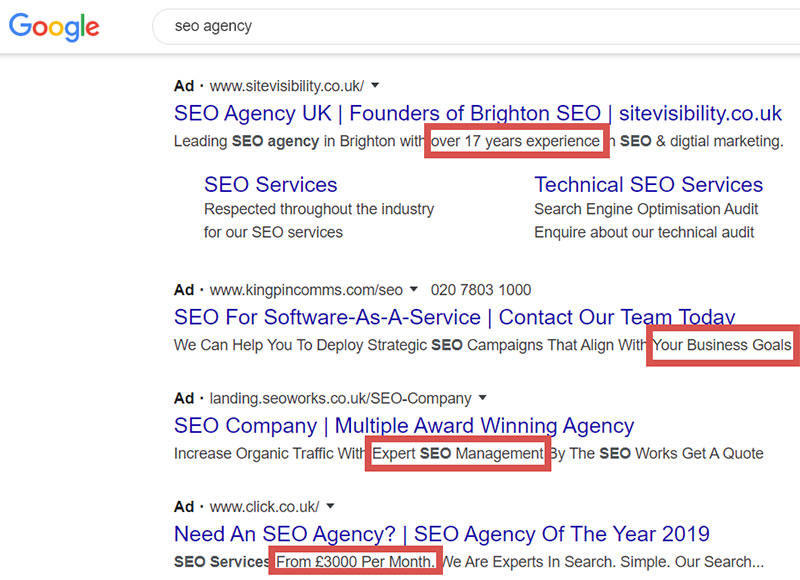Viewport: 800px width, 580px height.
Task: Open the dropdown next to landing.seoworks.co.uk
Action: click(x=482, y=397)
